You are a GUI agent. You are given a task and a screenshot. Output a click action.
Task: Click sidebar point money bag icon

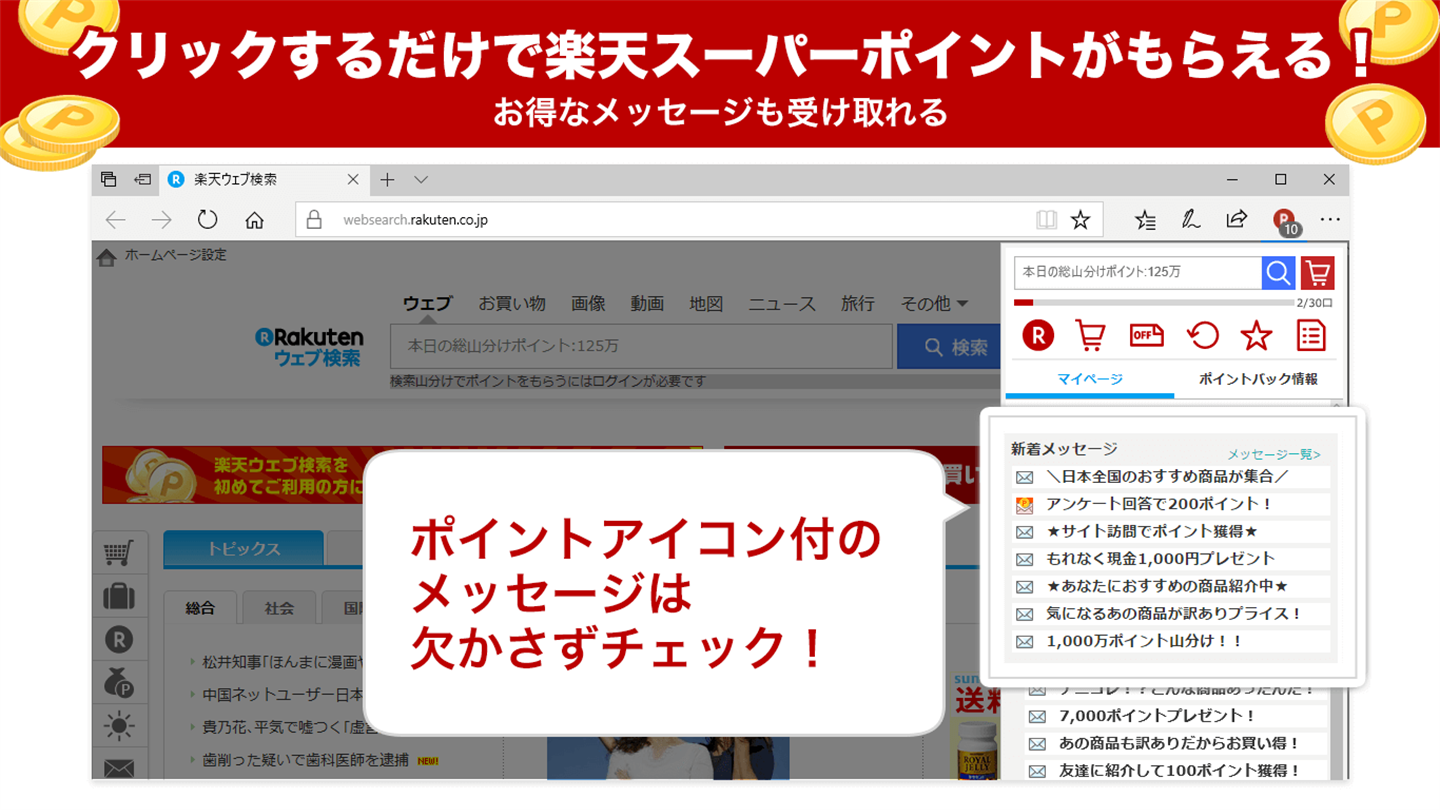pos(119,683)
